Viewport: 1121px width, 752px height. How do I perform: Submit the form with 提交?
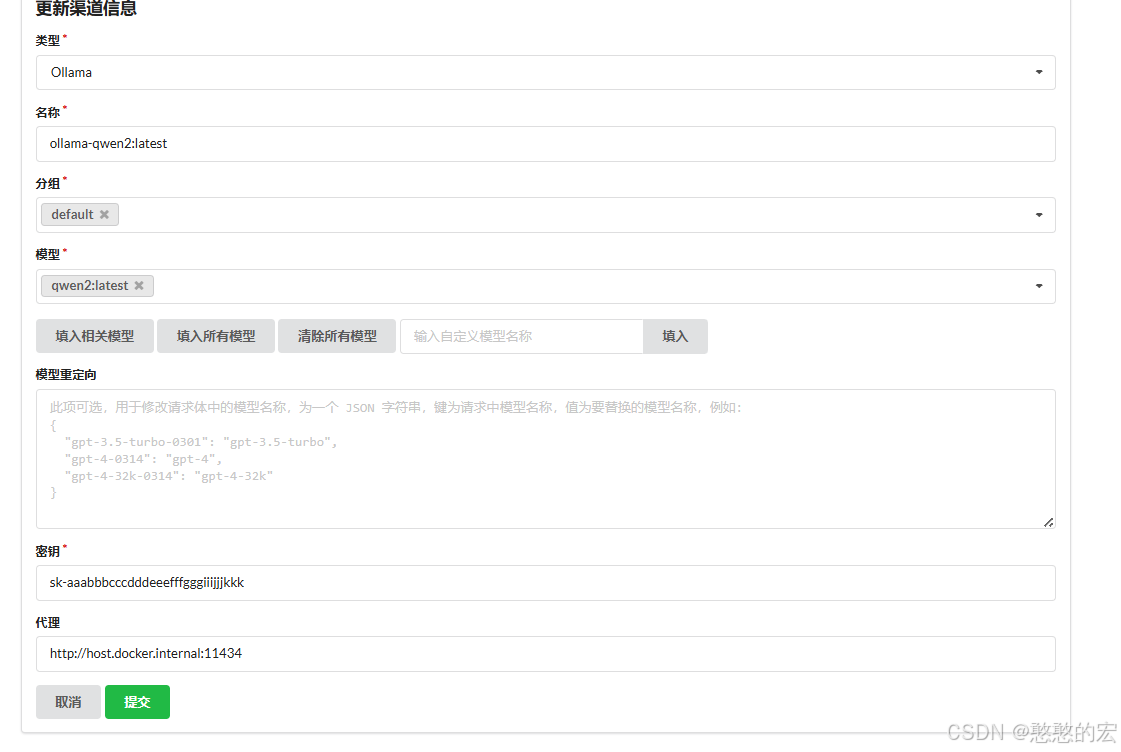click(137, 702)
